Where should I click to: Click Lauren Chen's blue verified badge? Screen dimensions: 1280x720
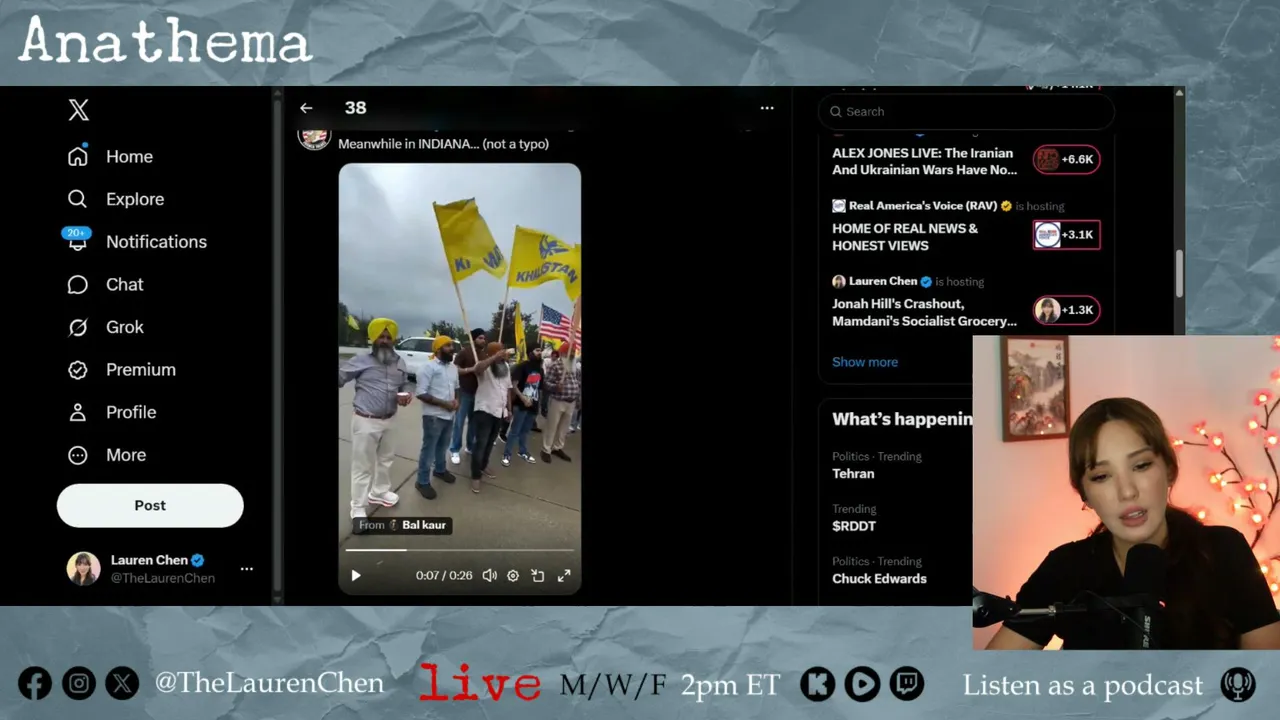[x=198, y=561]
